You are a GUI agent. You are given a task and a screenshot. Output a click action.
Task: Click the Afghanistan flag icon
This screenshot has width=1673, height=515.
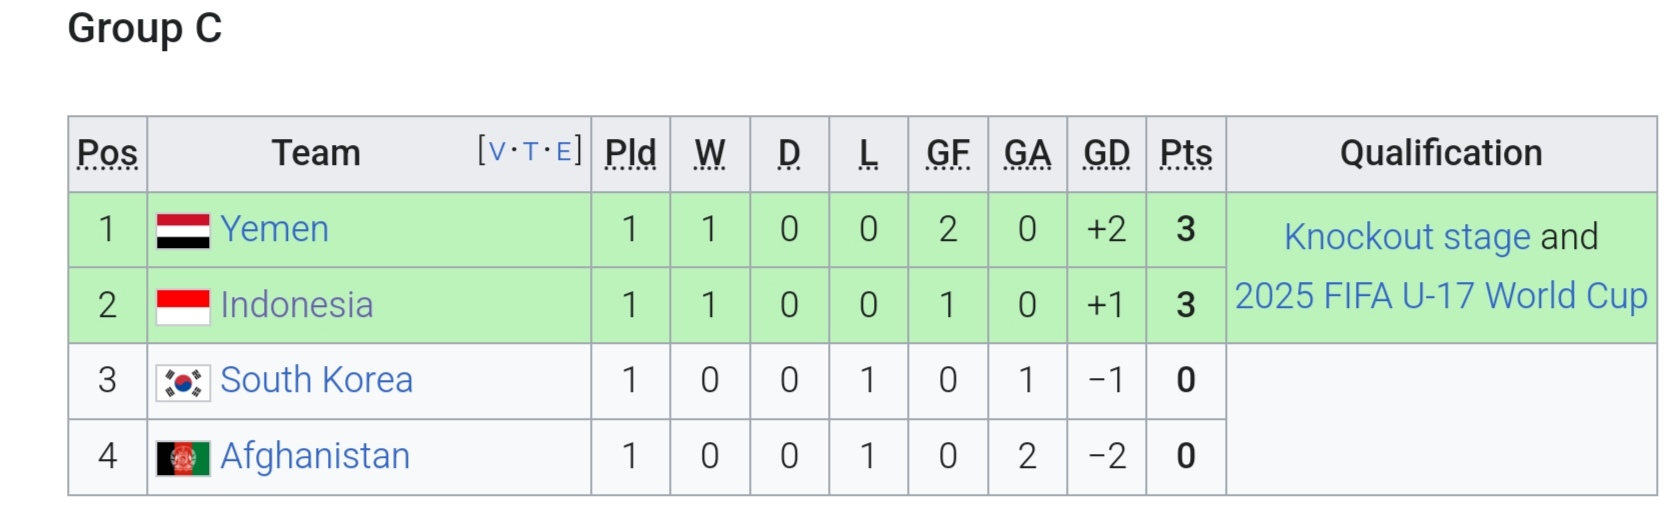(183, 458)
